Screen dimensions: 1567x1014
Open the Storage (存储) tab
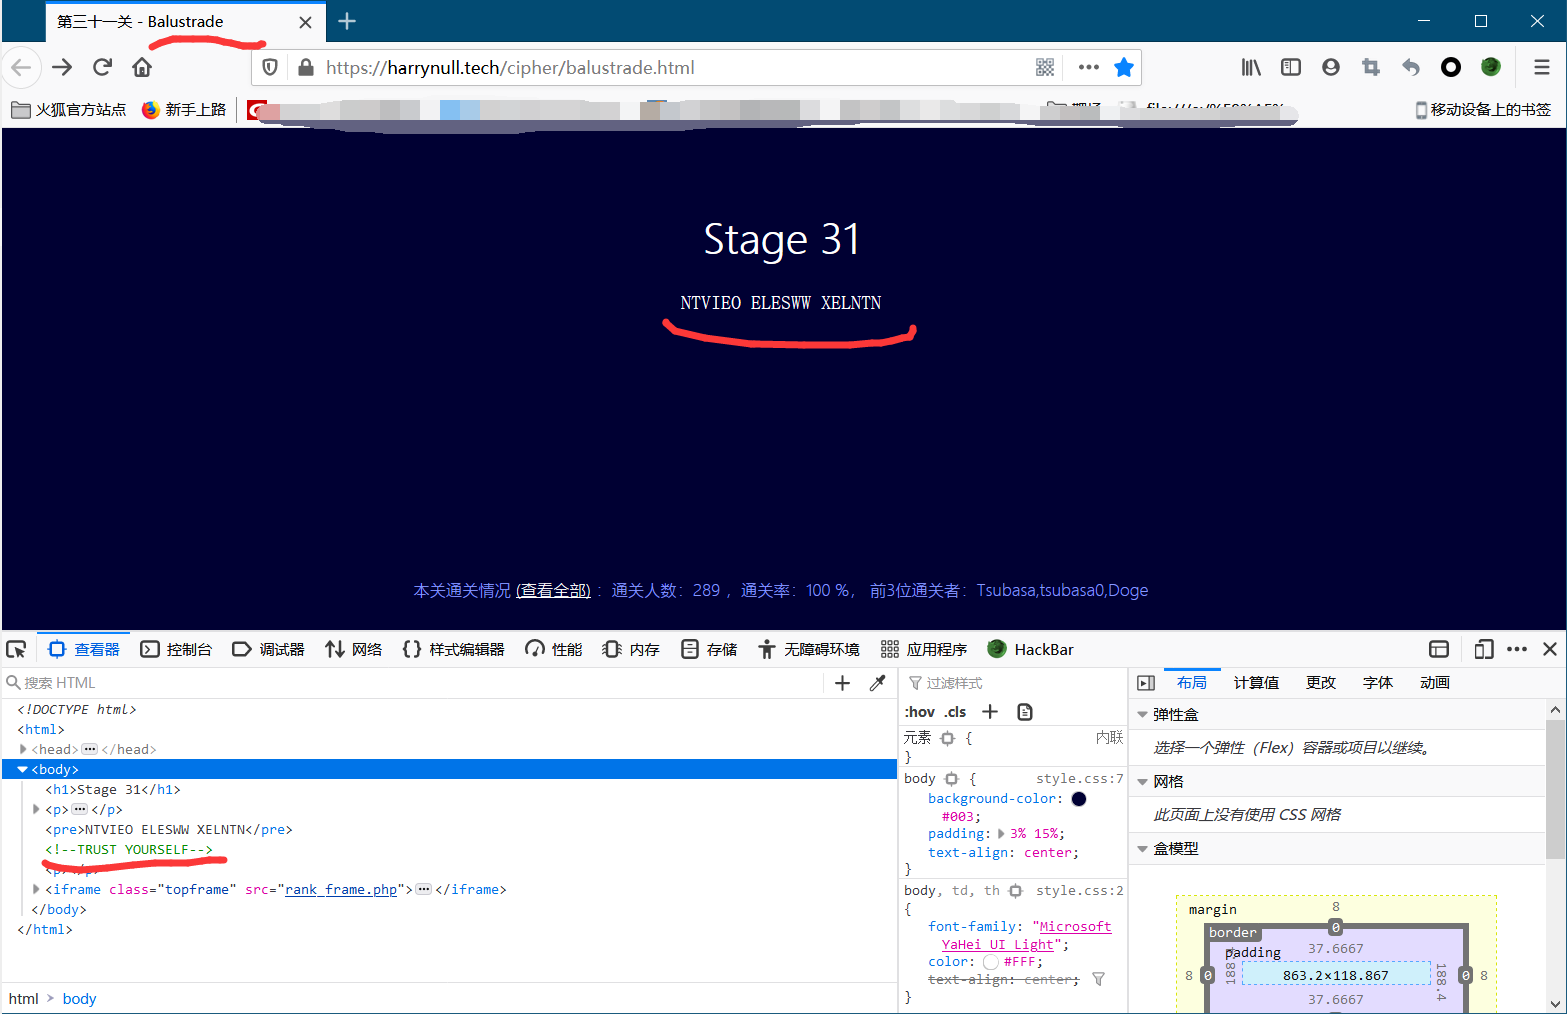pyautogui.click(x=709, y=649)
